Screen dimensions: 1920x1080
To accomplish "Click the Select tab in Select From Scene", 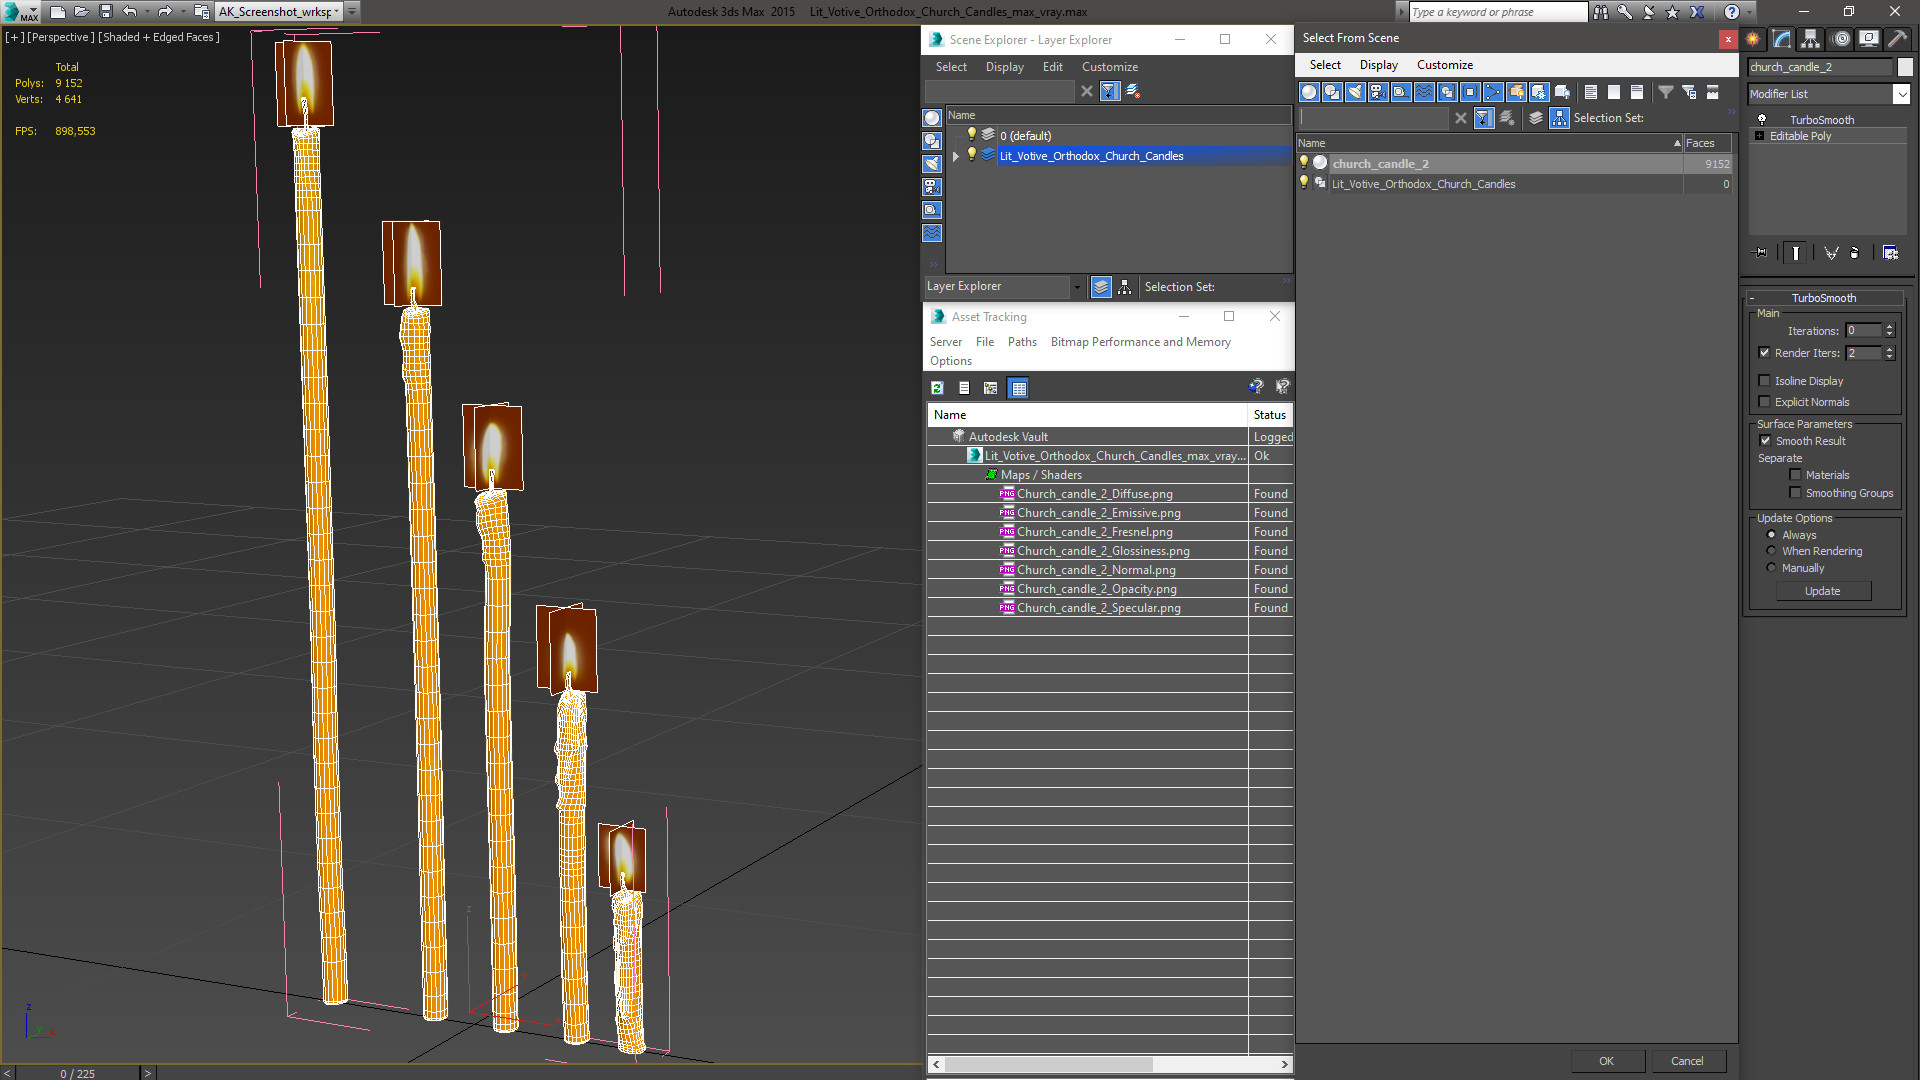I will click(1323, 65).
